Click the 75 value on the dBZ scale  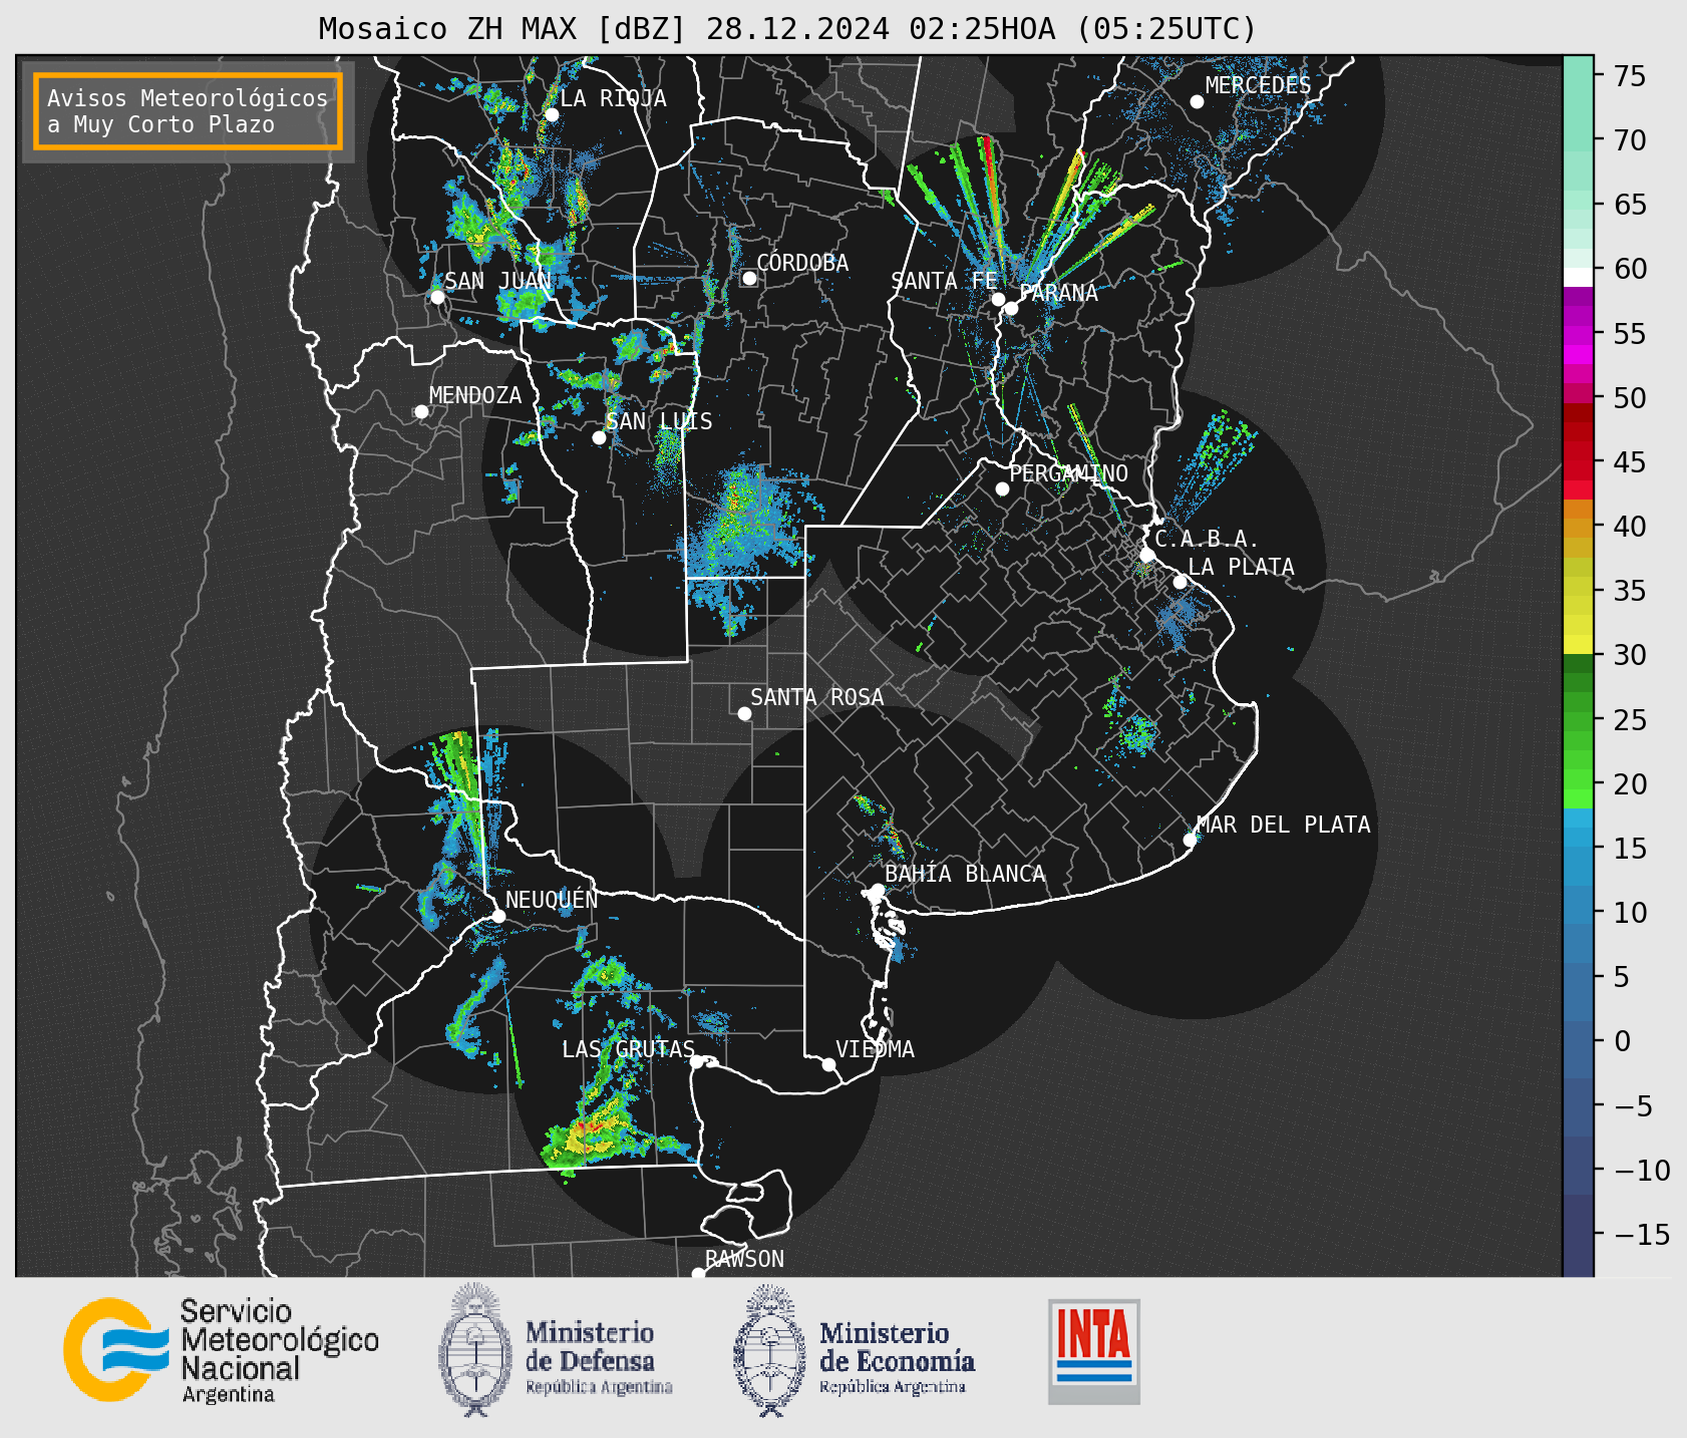(x=1629, y=76)
